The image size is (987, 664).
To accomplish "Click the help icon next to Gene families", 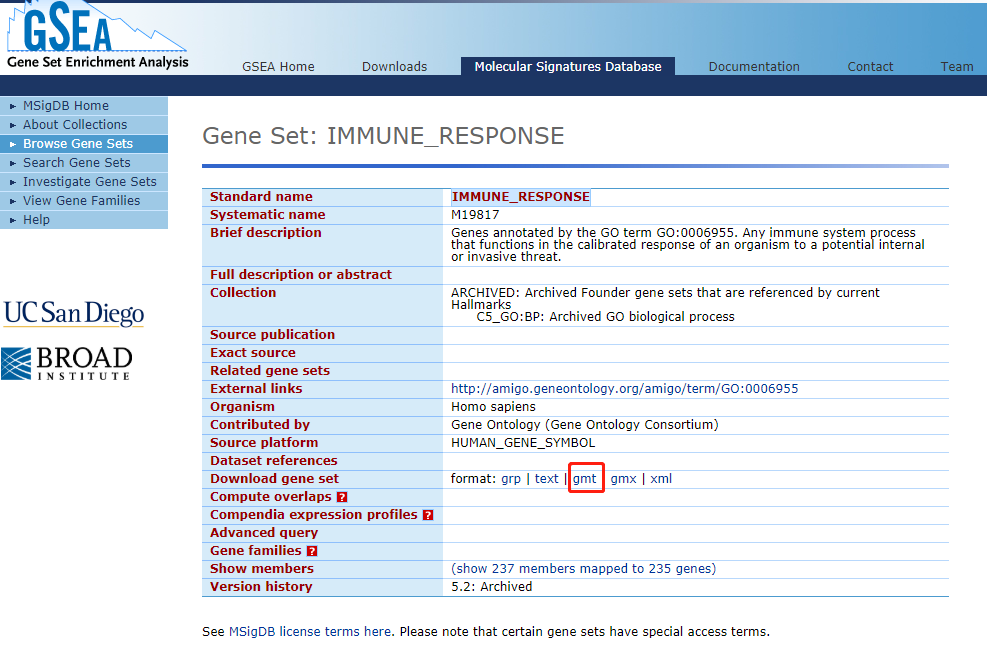I will tap(312, 551).
